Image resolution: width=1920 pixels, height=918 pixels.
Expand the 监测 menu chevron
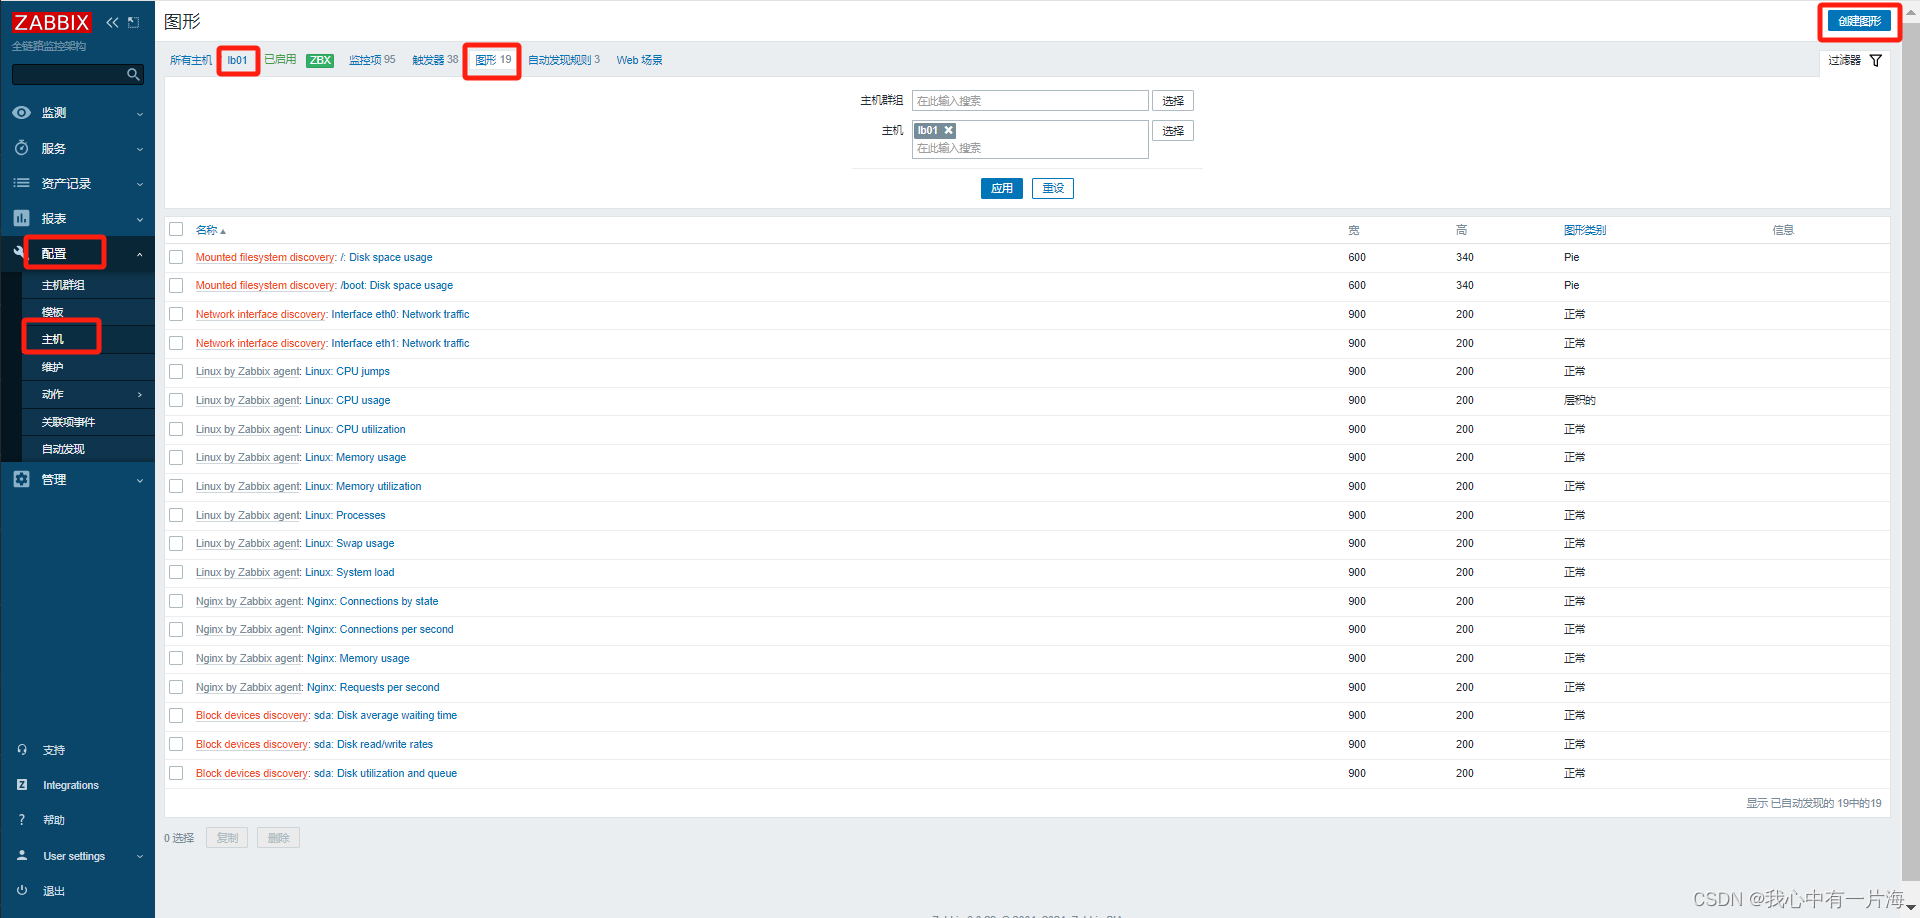140,114
